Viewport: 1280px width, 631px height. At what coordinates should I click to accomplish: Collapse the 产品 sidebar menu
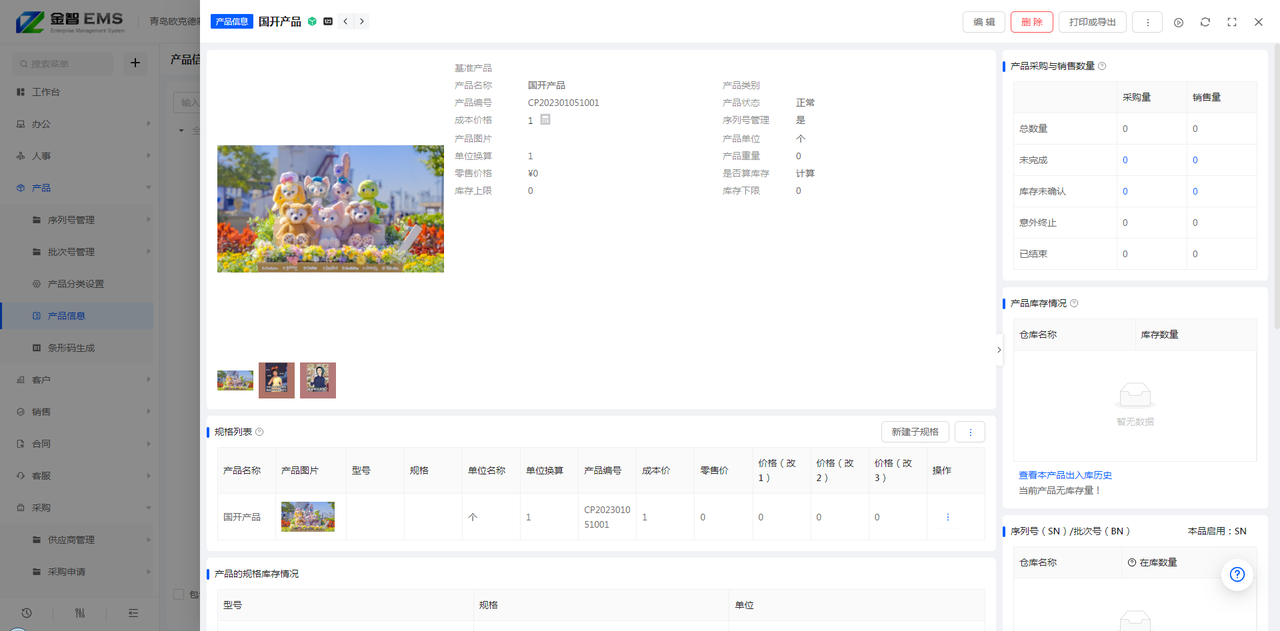tap(77, 188)
